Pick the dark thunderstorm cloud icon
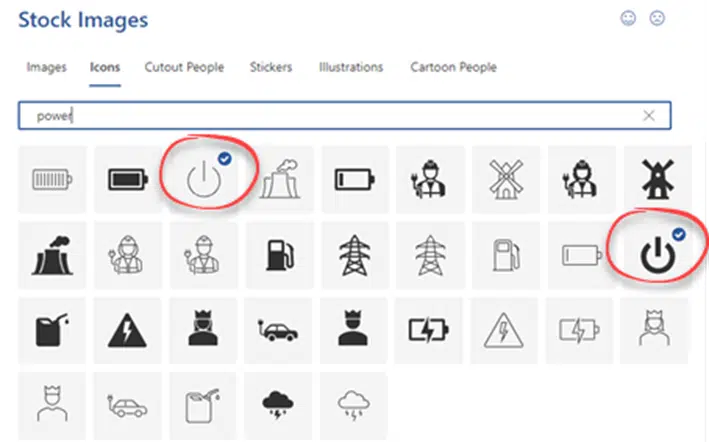Screen dimensions: 709x442 point(278,405)
